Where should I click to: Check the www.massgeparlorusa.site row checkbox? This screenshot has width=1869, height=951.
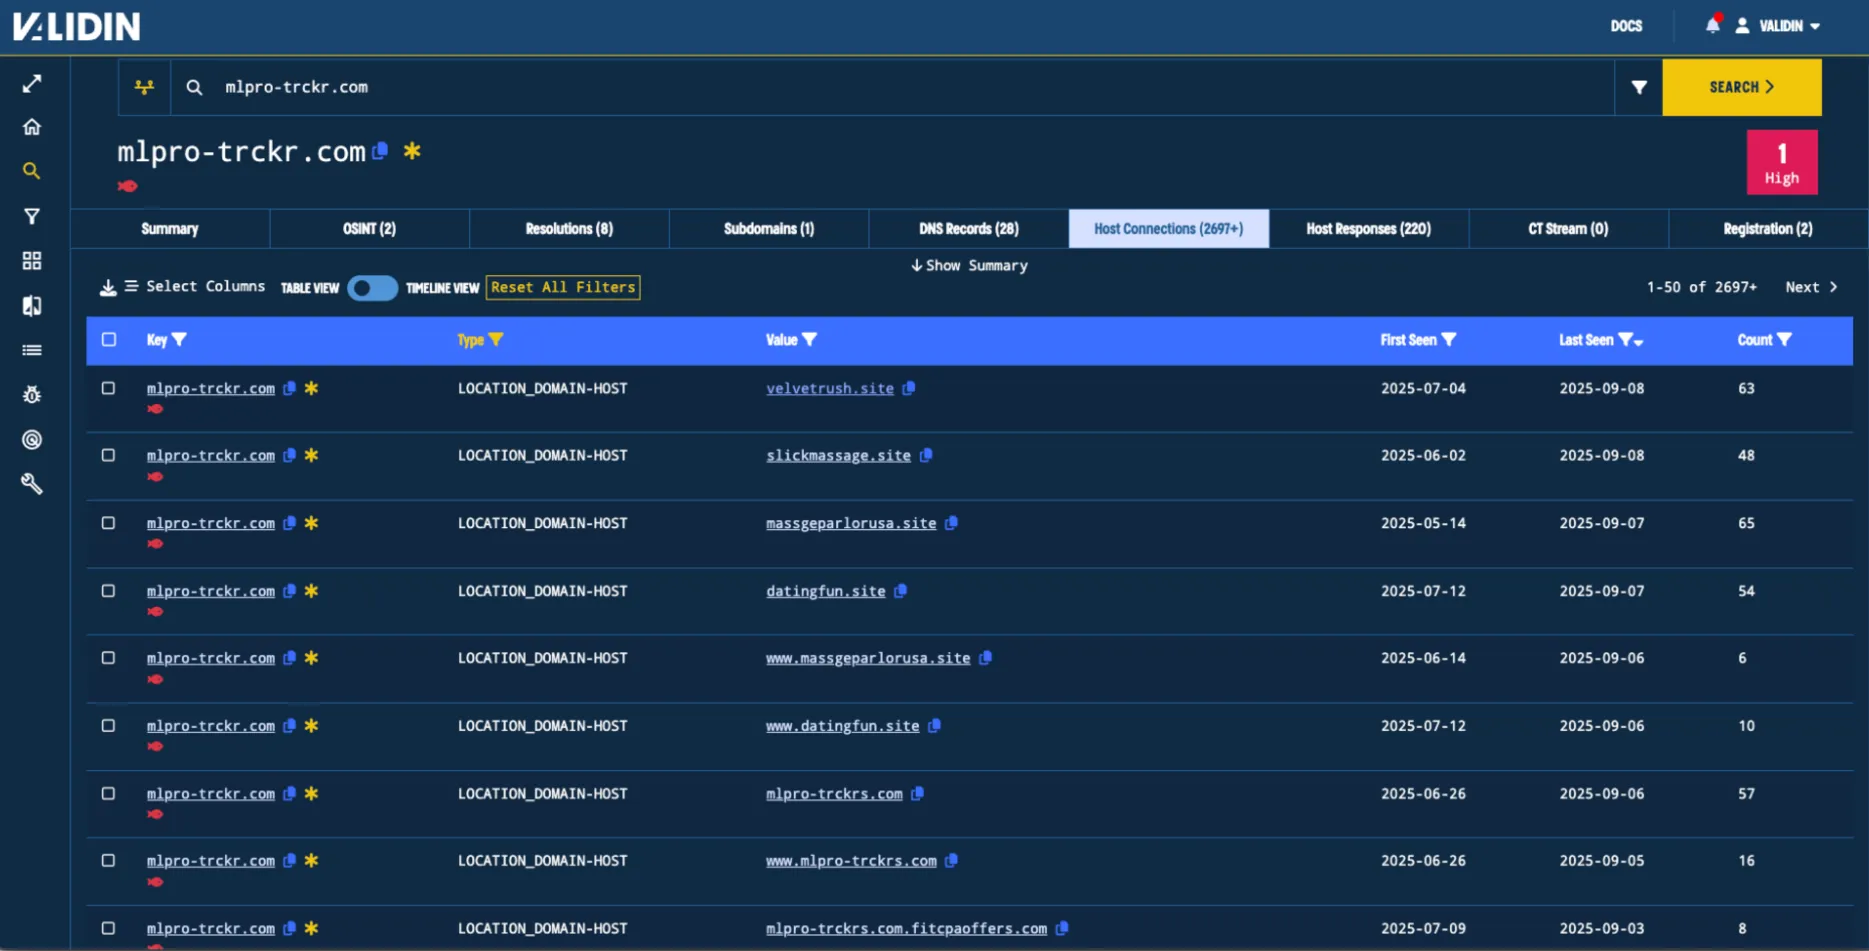pyautogui.click(x=109, y=658)
